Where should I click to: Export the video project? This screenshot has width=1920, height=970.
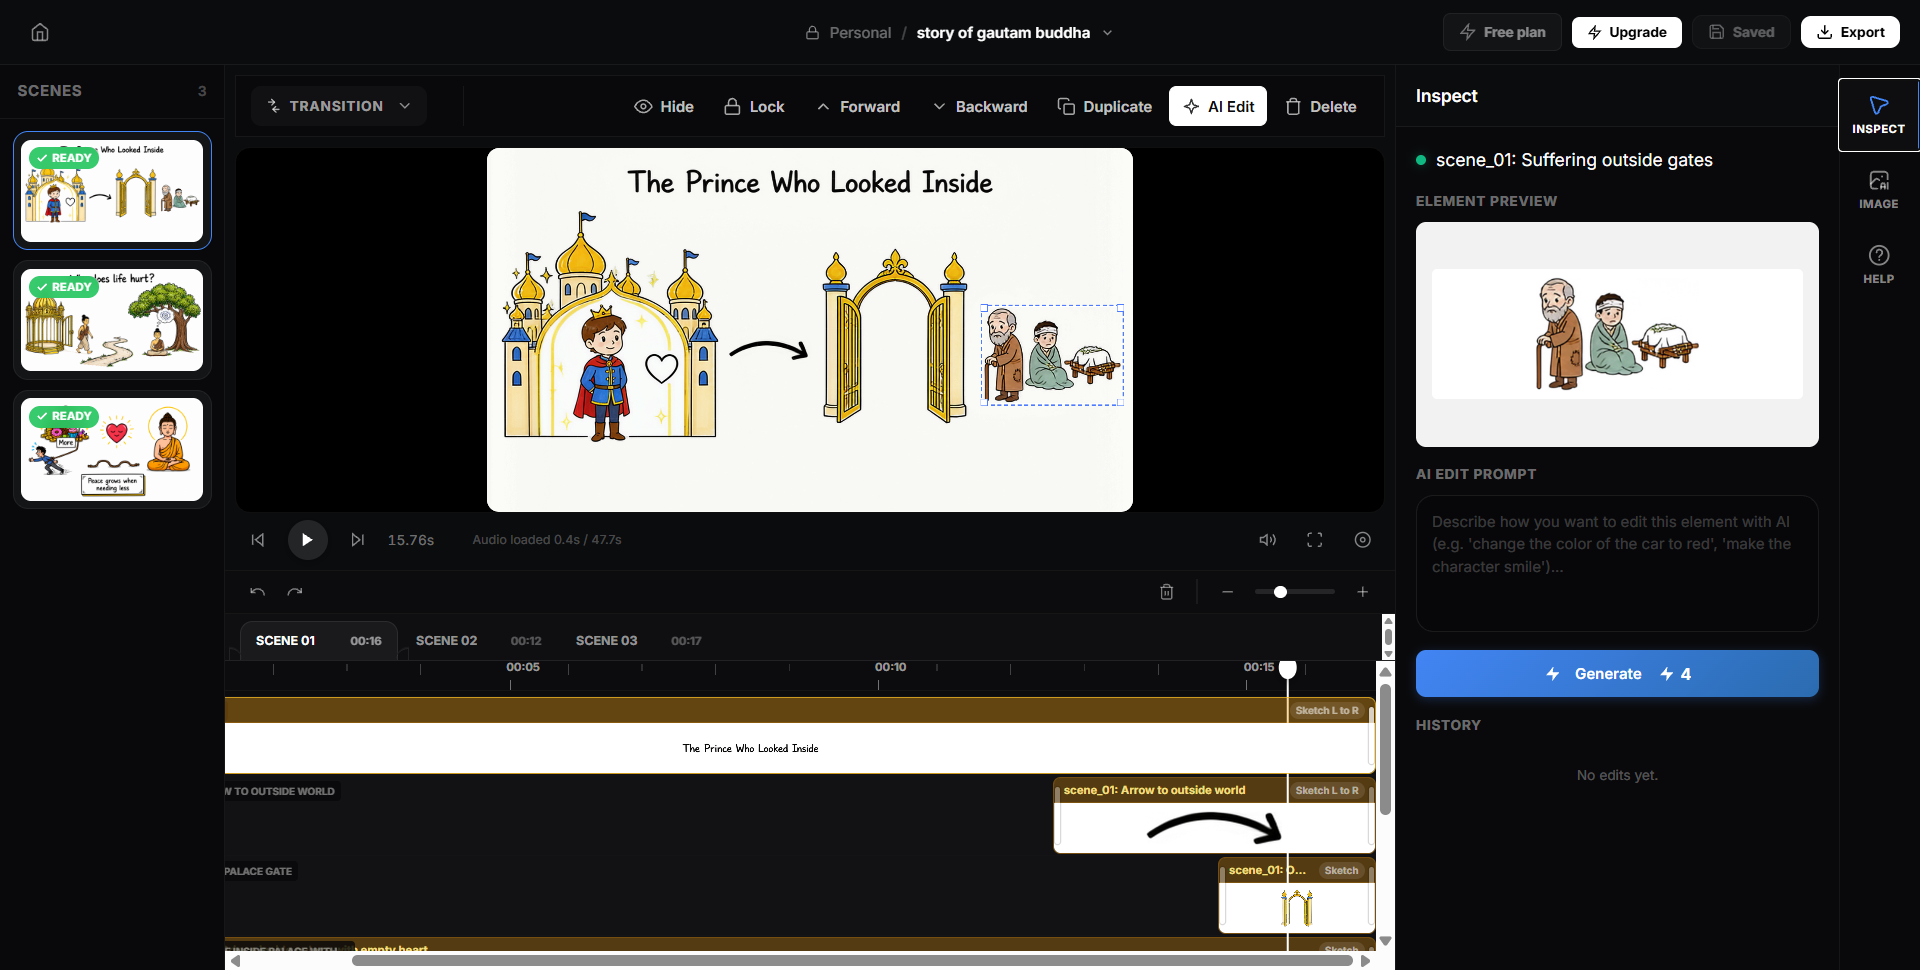1851,32
